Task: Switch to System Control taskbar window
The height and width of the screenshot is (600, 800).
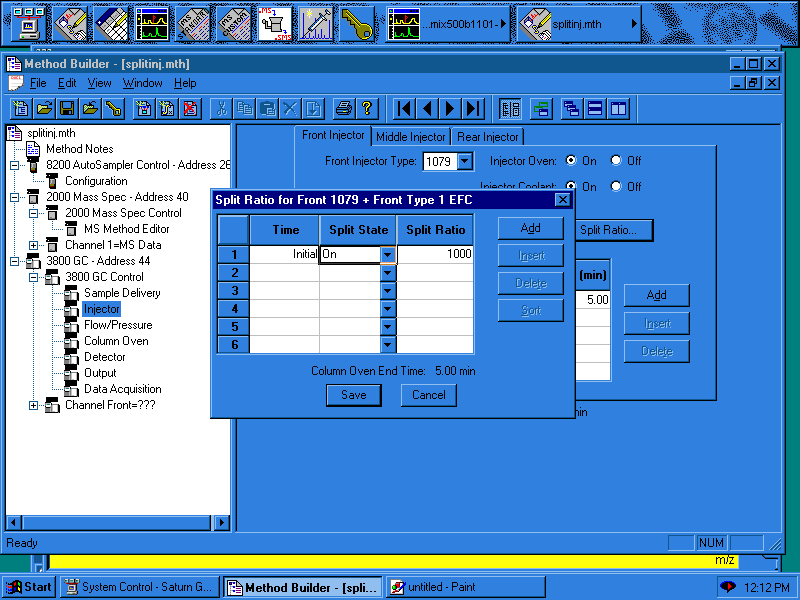Action: tap(140, 587)
